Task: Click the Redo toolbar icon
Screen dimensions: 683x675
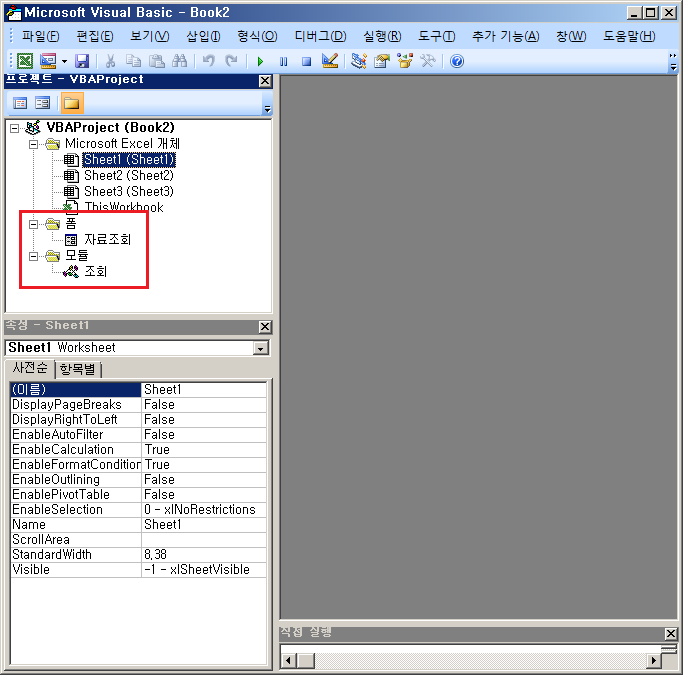Action: (231, 61)
